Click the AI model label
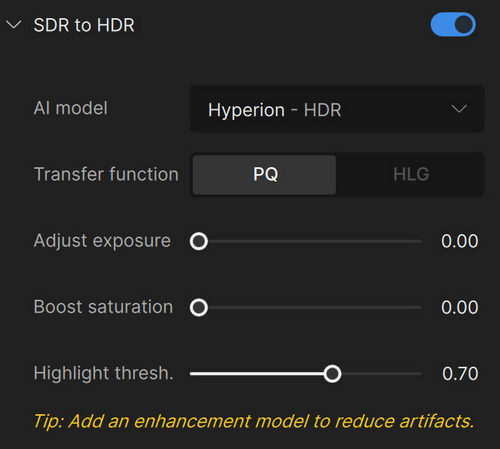The height and width of the screenshot is (449, 500). [x=70, y=108]
